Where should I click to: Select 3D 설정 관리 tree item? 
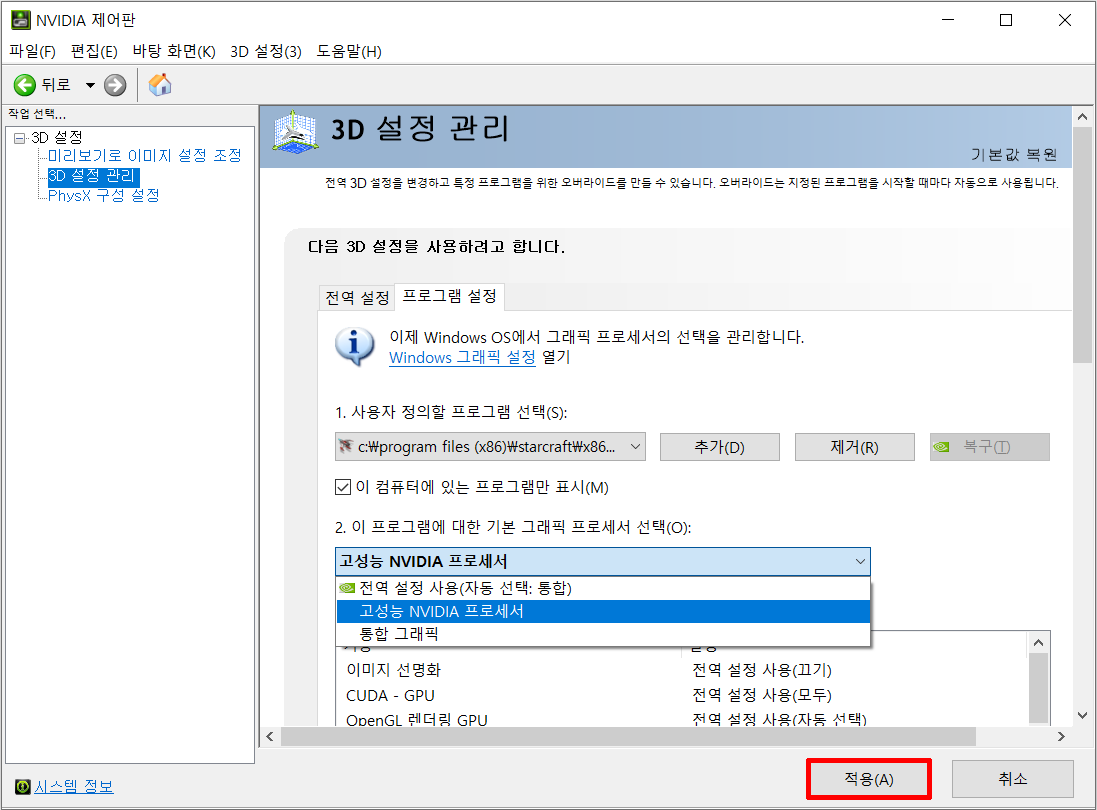point(92,176)
